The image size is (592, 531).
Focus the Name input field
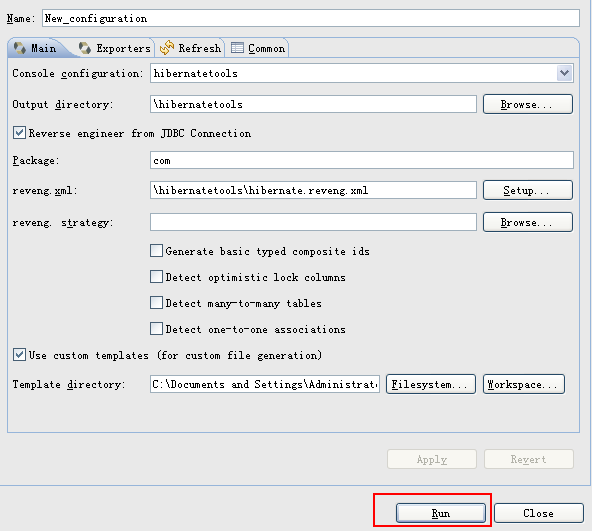click(x=311, y=18)
